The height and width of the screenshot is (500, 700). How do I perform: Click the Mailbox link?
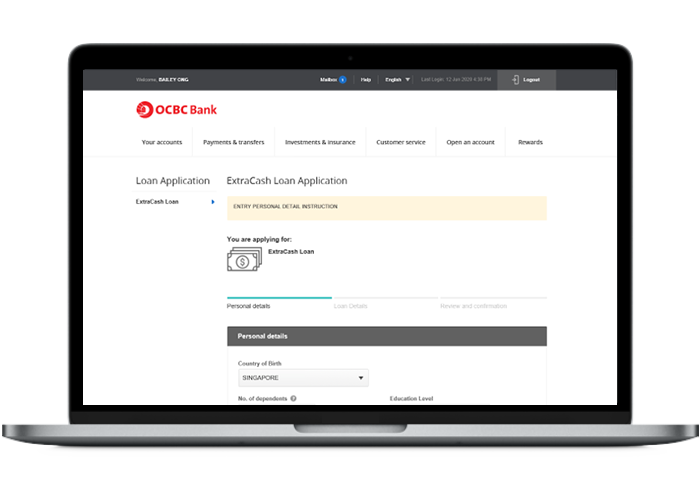(x=328, y=80)
